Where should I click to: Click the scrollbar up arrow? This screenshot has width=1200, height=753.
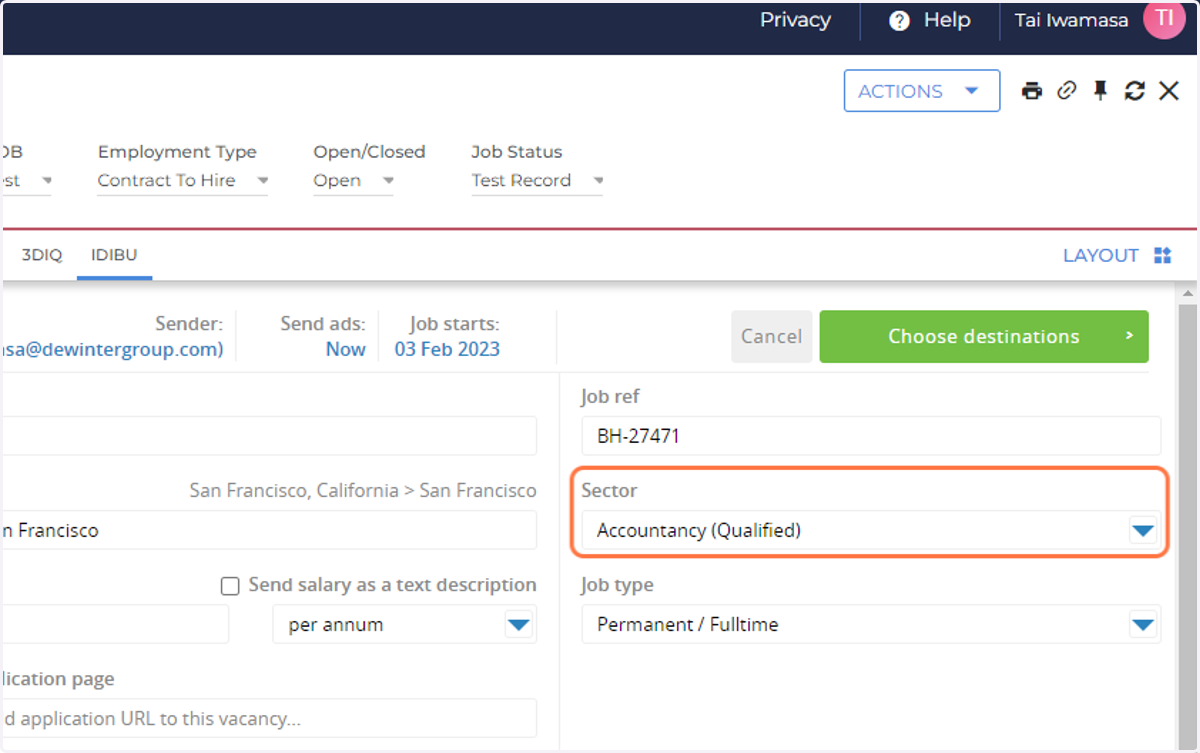click(x=1188, y=293)
